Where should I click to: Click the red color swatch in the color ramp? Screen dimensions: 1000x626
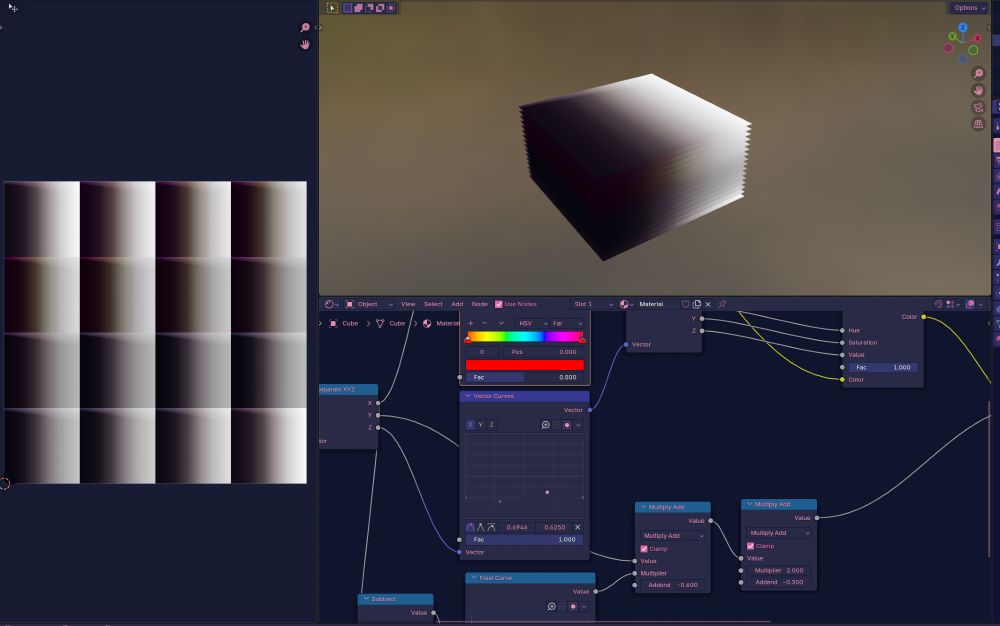coord(524,365)
